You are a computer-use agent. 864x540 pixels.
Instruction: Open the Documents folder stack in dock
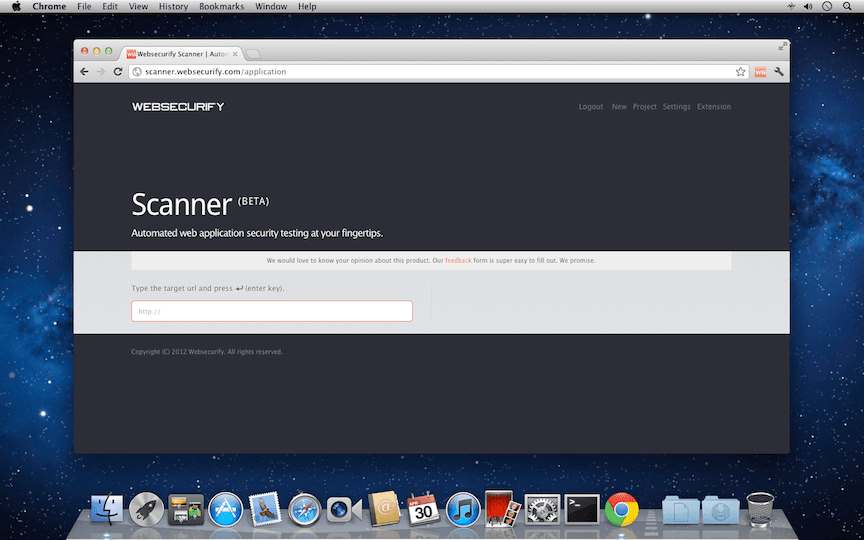681,510
